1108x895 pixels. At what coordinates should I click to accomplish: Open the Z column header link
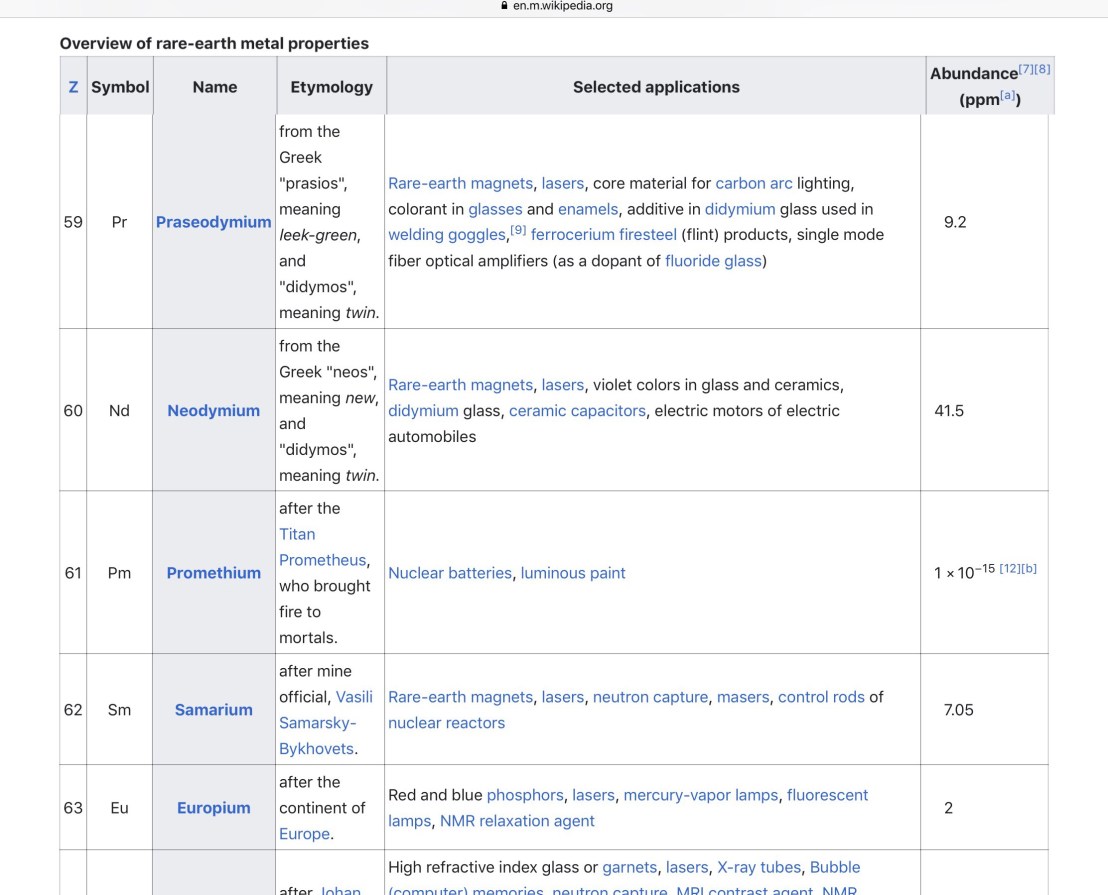[x=73, y=87]
